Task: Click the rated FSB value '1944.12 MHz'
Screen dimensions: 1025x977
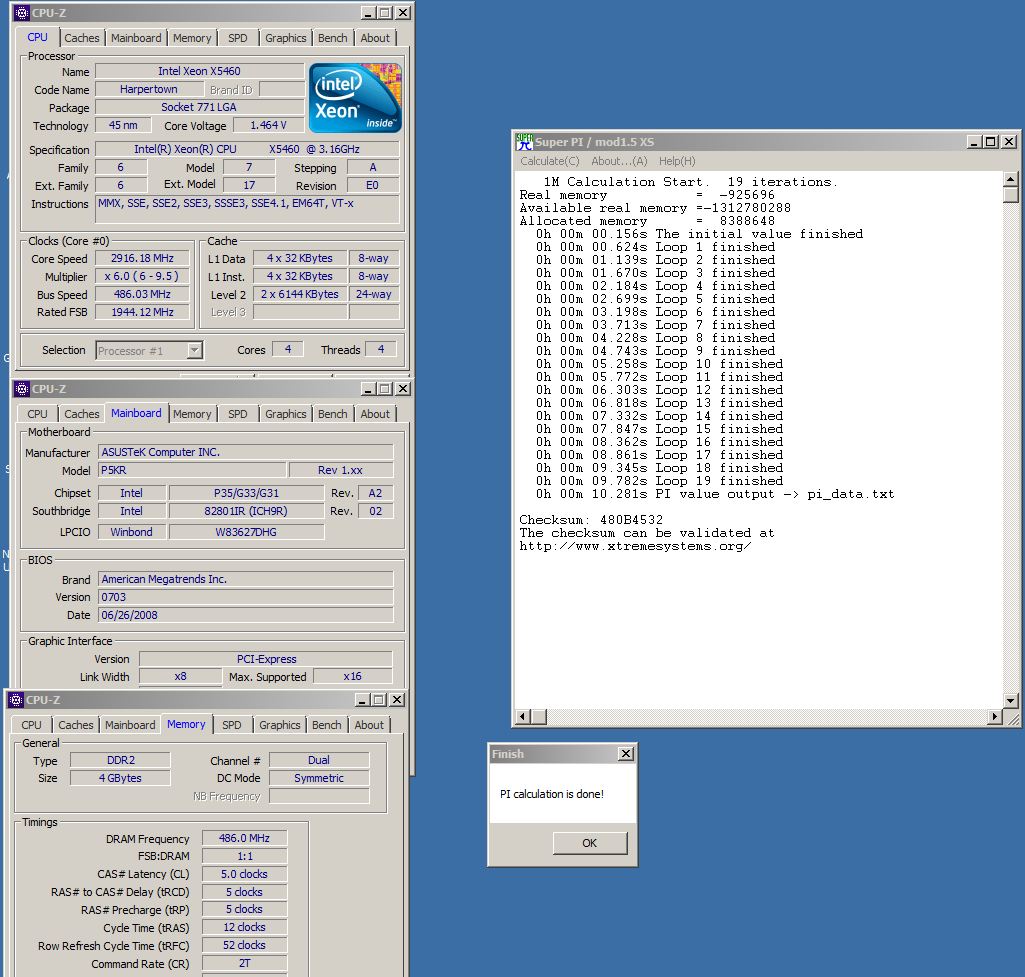Action: point(143,312)
